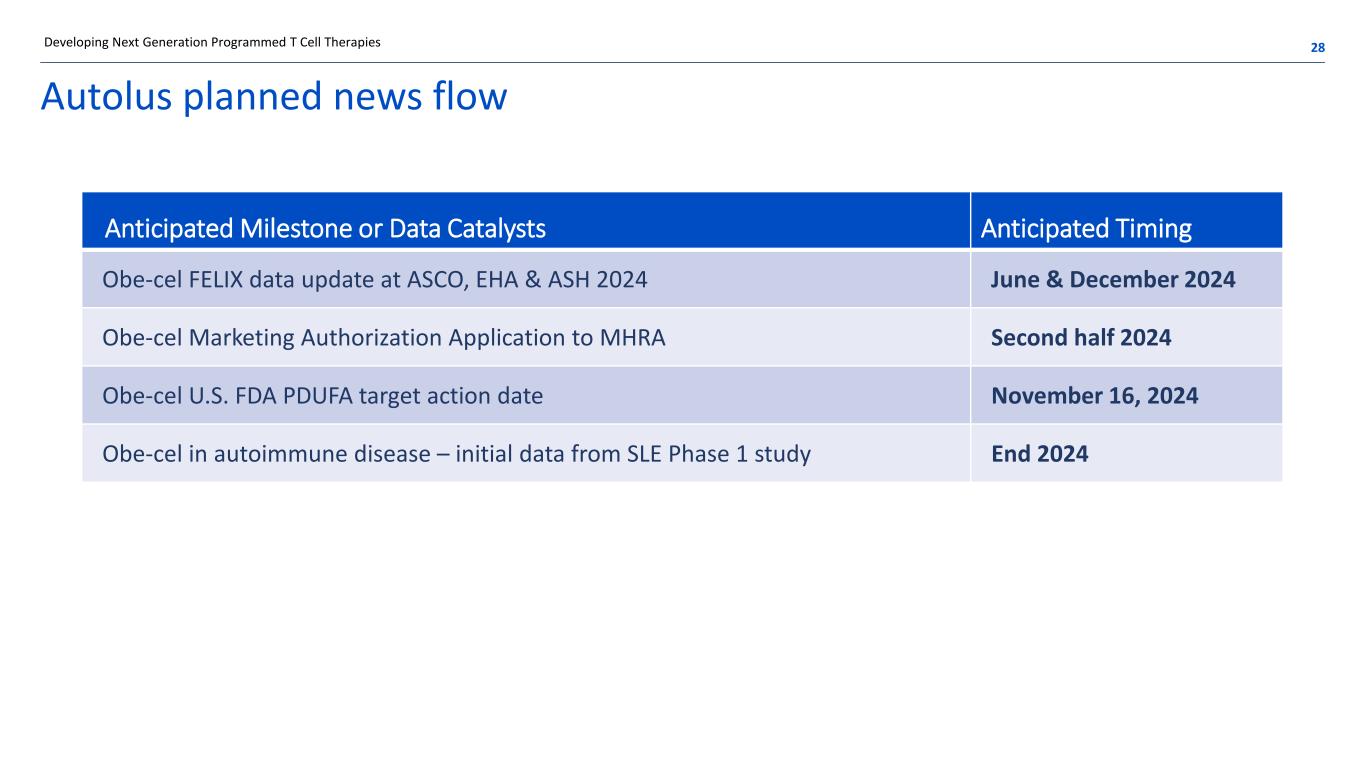Select the Marketing Authorization Application to MHRA row
The image size is (1365, 768).
tap(383, 338)
